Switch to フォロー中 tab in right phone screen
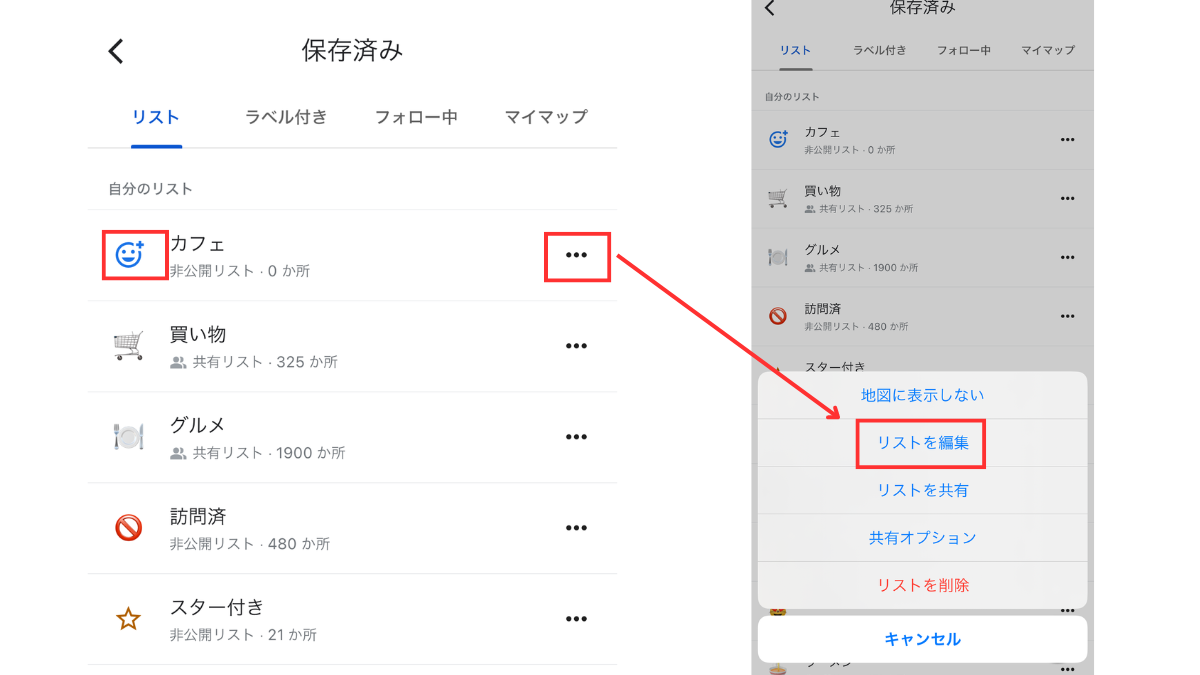 (x=964, y=50)
